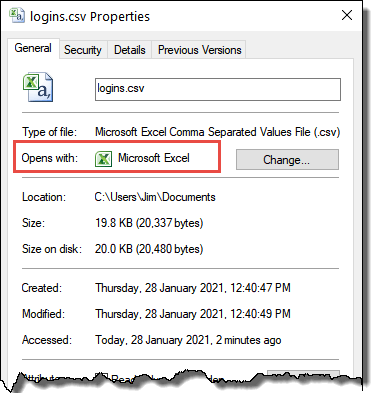Open the Security tab

[x=83, y=50]
